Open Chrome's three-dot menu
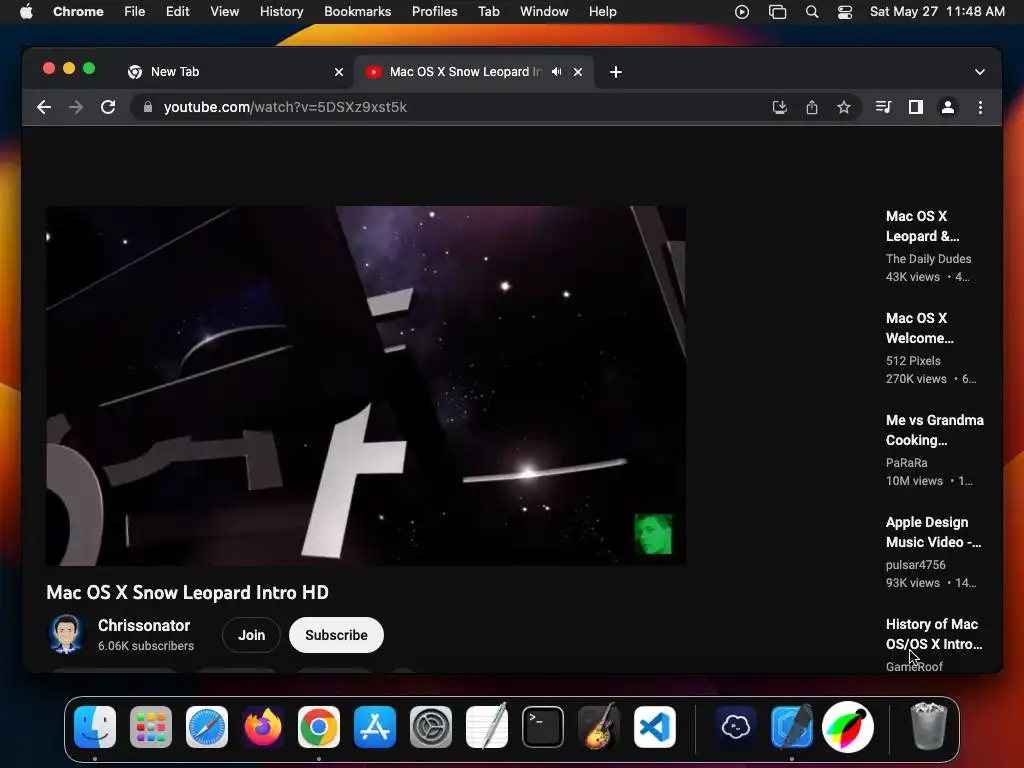This screenshot has height=768, width=1024. [x=980, y=107]
